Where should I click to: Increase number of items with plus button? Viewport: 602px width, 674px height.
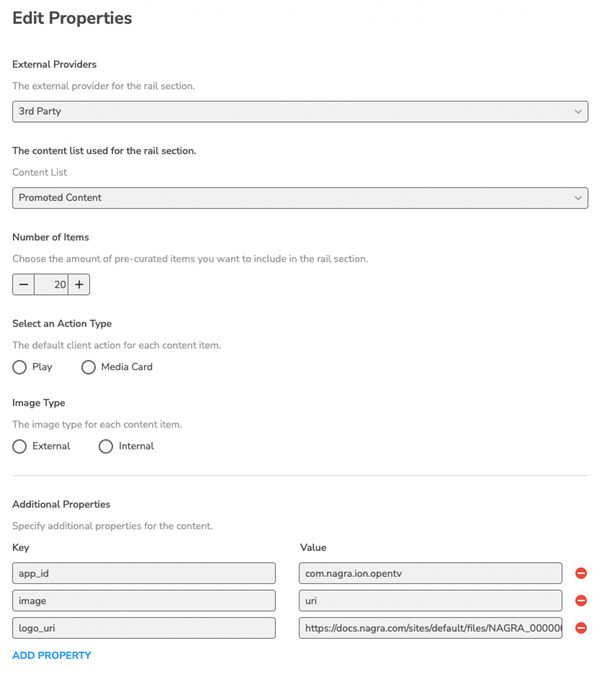[x=79, y=285]
